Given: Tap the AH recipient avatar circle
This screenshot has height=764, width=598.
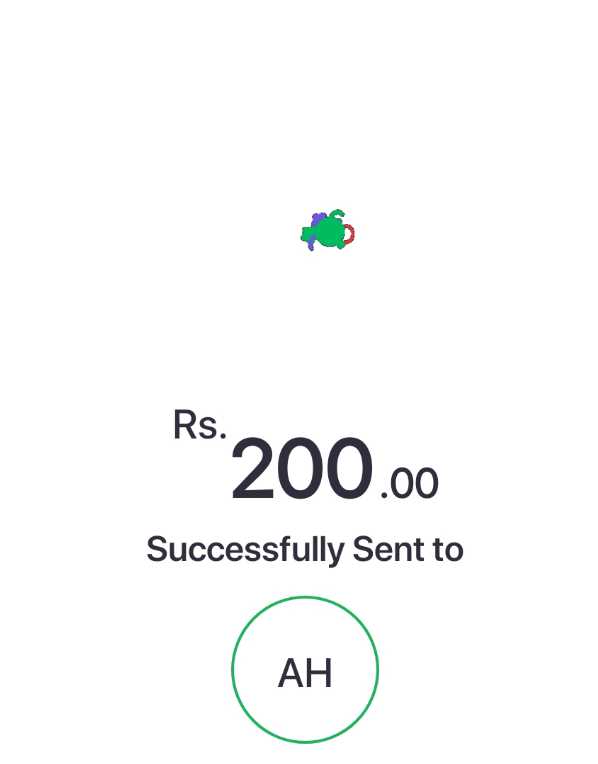Looking at the screenshot, I should click(305, 669).
